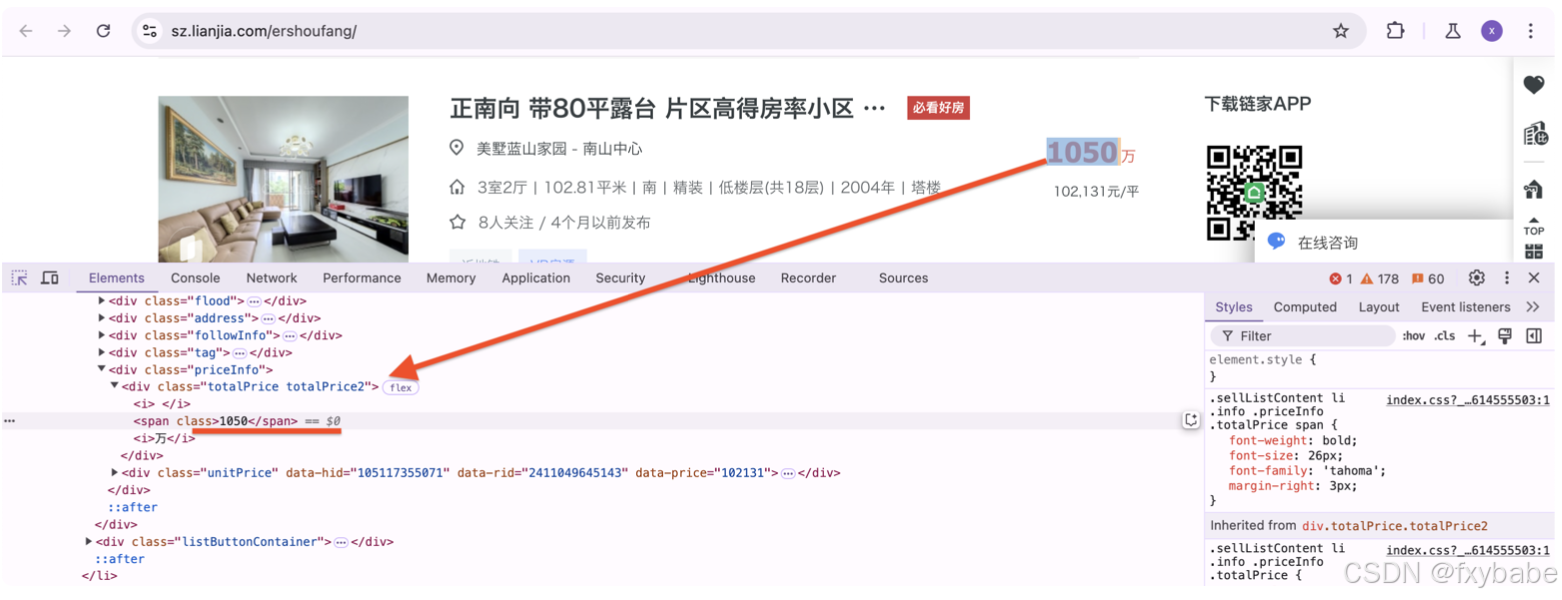Screen dimensions: 1562x600
Task: Show the 1 error indicator
Action: pos(1341,279)
